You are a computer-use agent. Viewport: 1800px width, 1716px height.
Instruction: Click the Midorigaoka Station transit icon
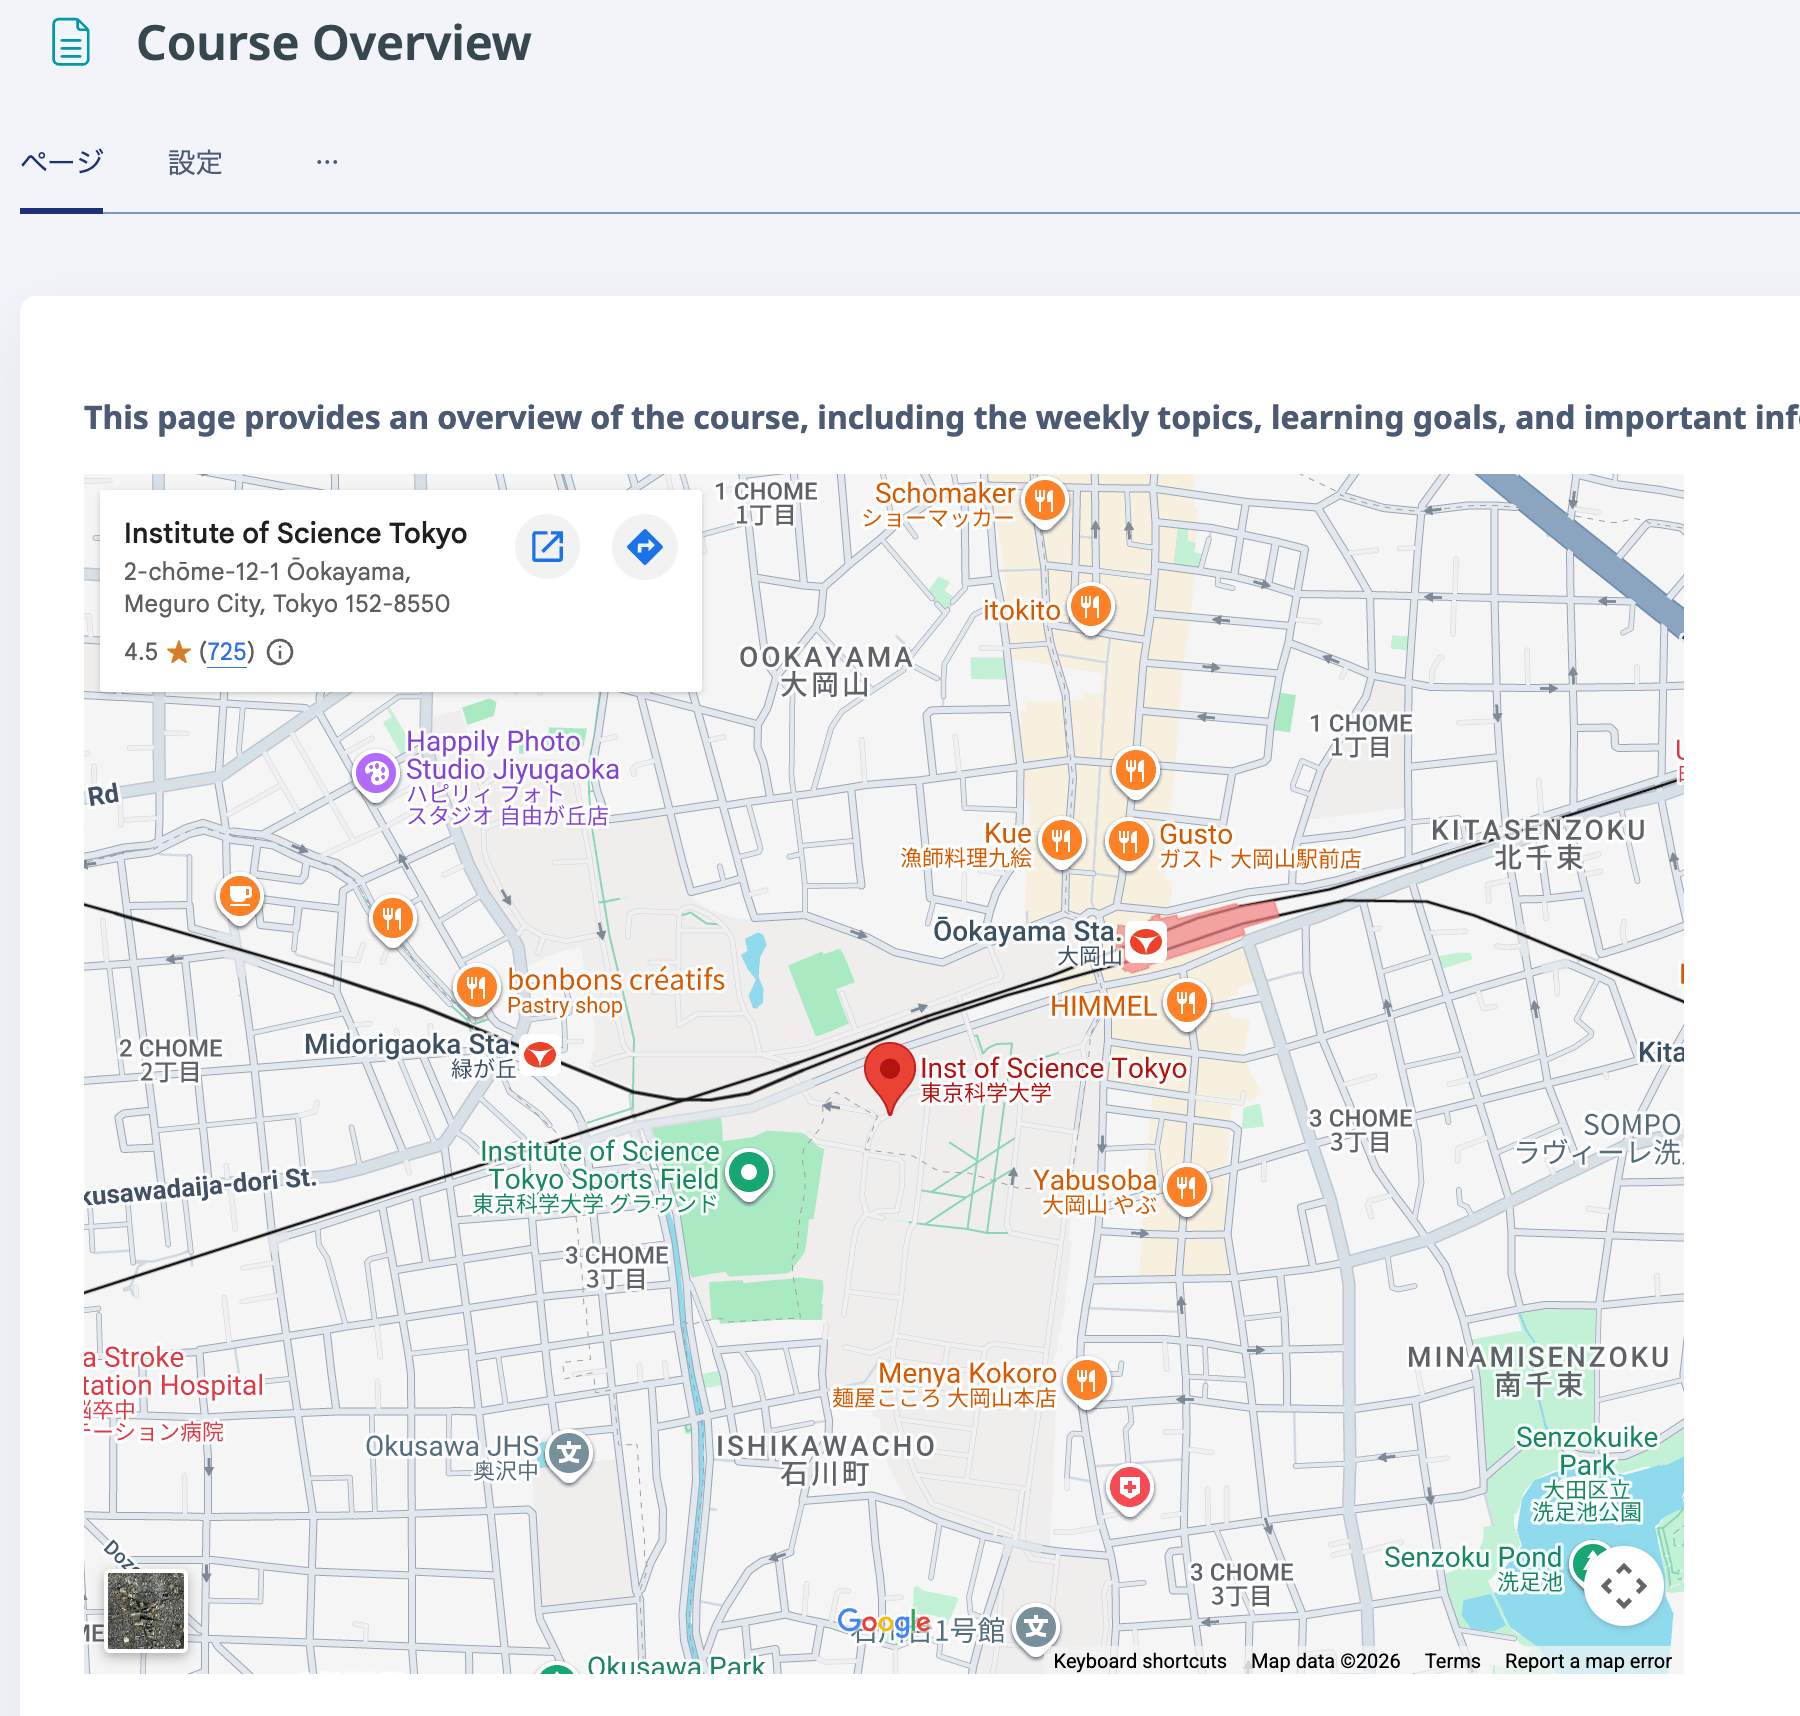(540, 1054)
